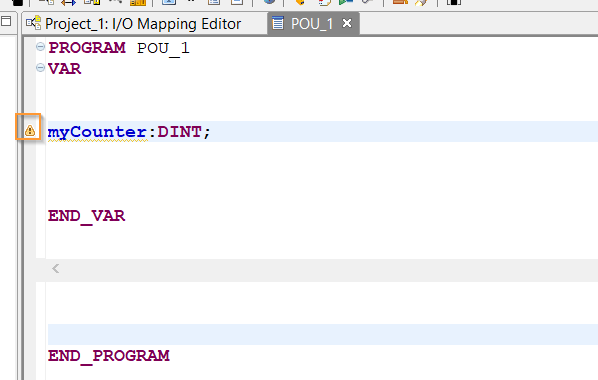Collapse the VAR block fold marker
The height and width of the screenshot is (380, 598).
coord(40,68)
